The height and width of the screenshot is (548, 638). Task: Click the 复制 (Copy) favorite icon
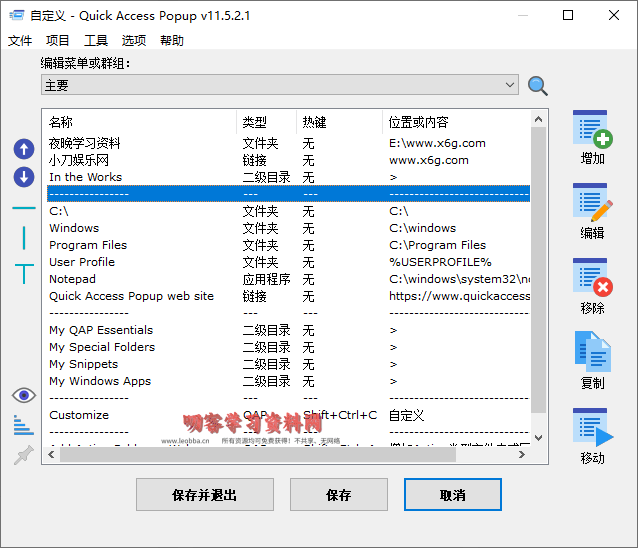[x=592, y=352]
